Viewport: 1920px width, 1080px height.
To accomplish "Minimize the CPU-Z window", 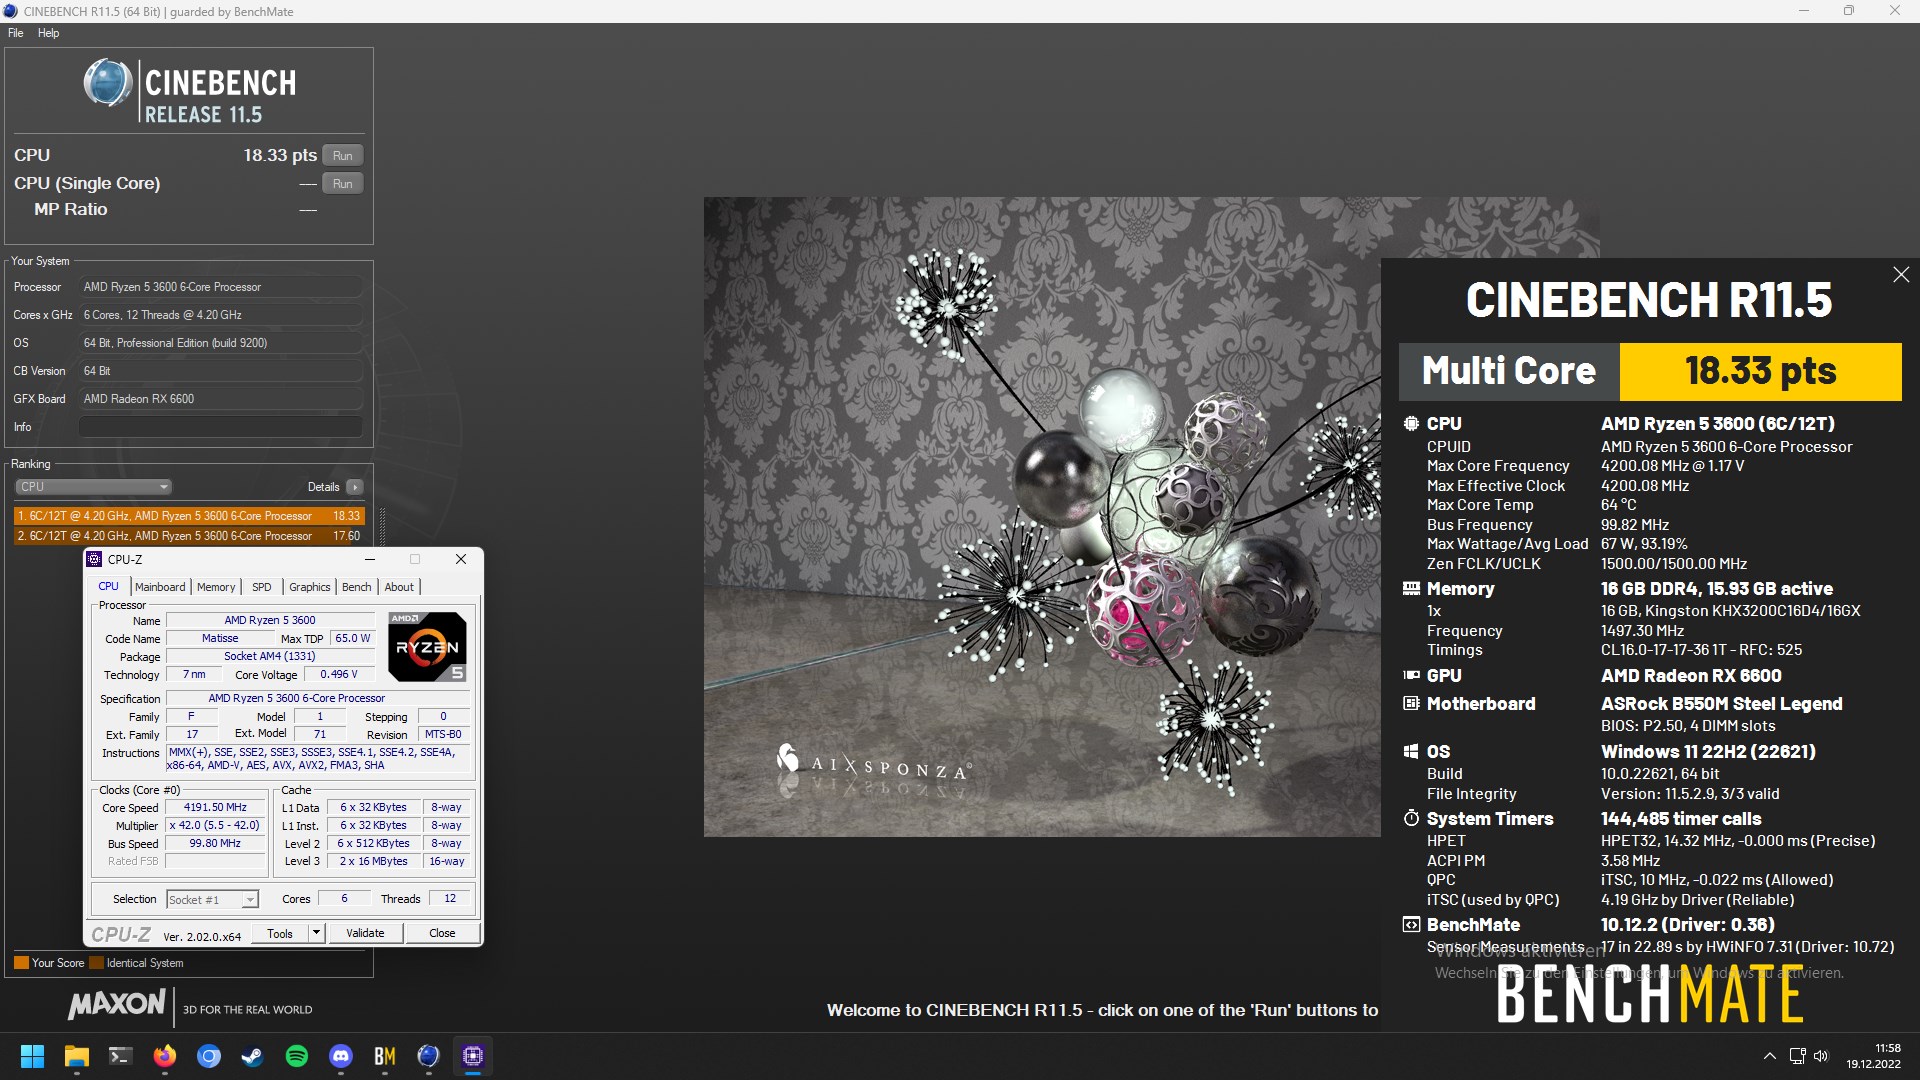I will [x=370, y=559].
